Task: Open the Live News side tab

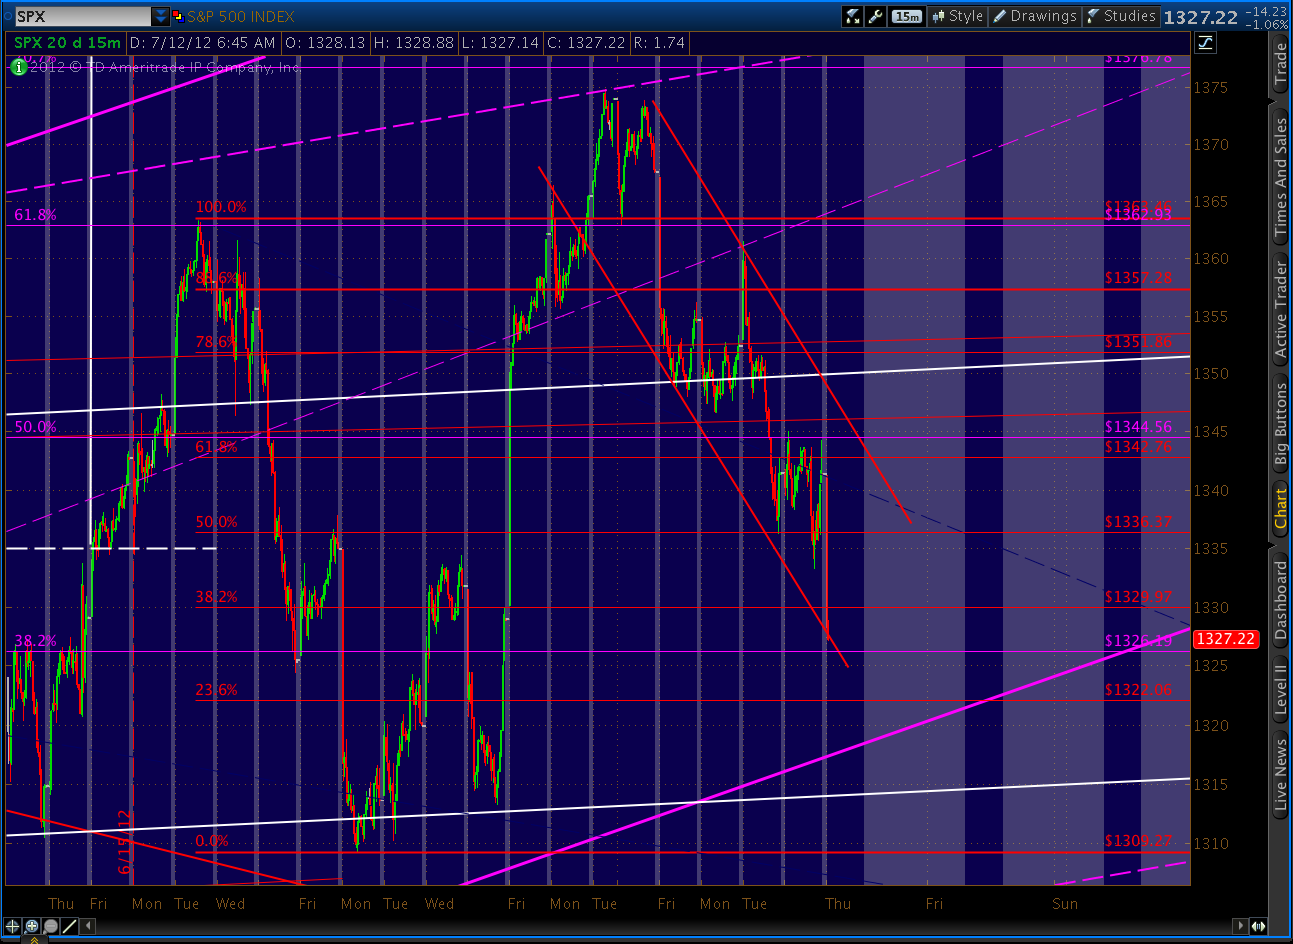Action: (1280, 774)
